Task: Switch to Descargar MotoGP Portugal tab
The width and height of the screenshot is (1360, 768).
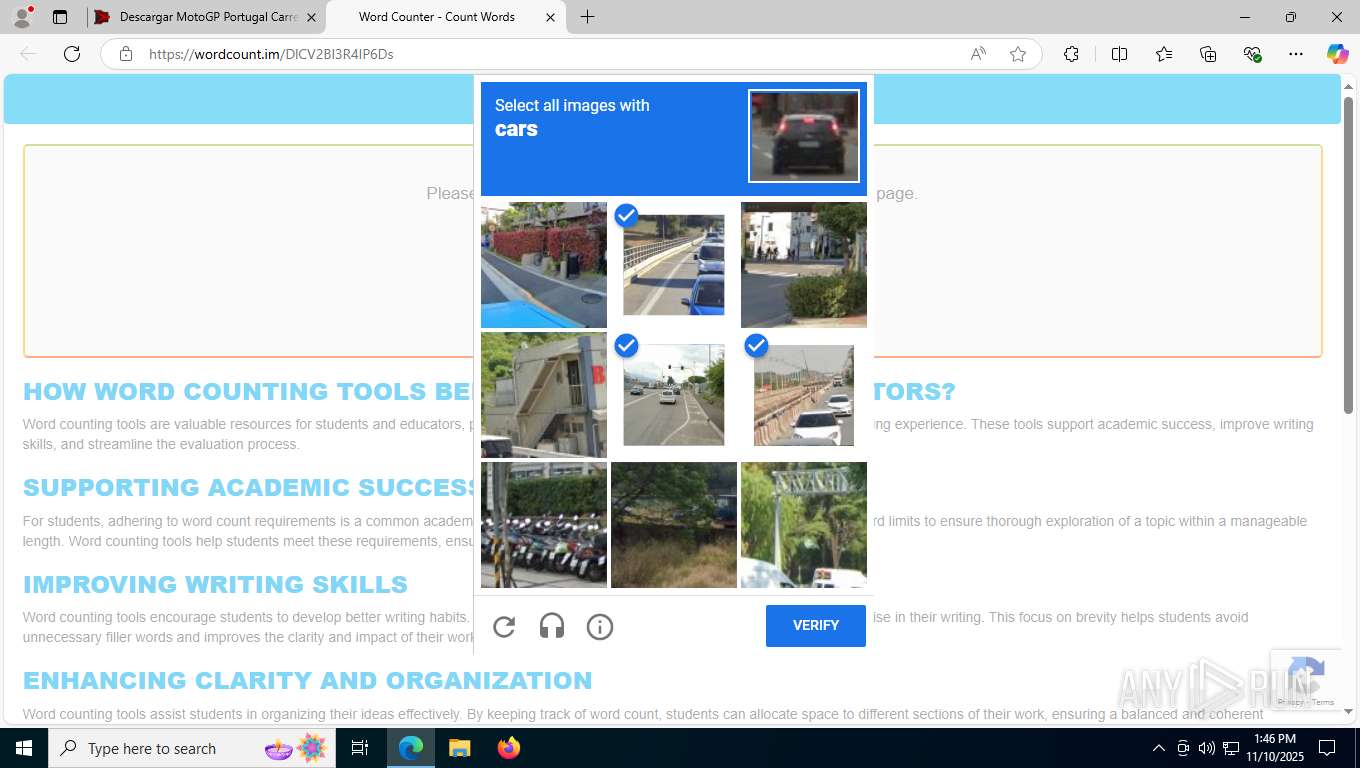Action: click(x=206, y=17)
